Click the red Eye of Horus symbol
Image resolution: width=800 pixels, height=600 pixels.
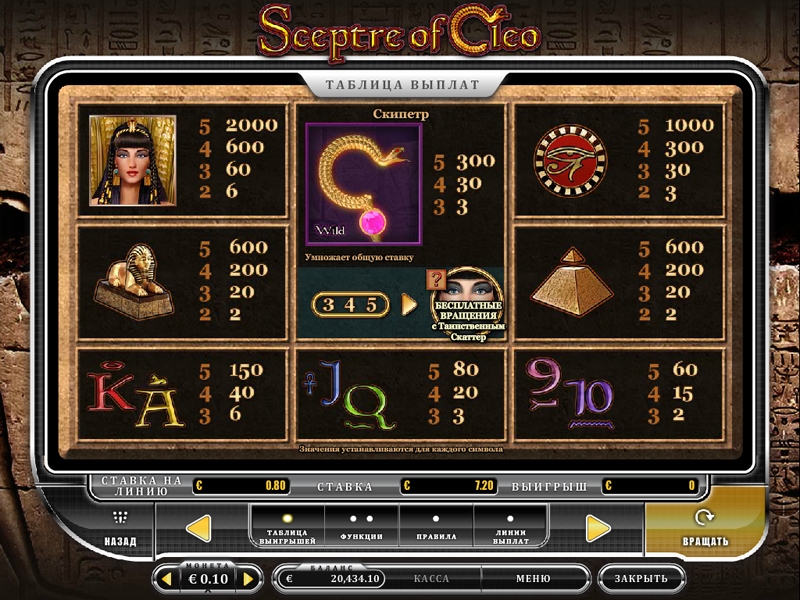coord(570,161)
